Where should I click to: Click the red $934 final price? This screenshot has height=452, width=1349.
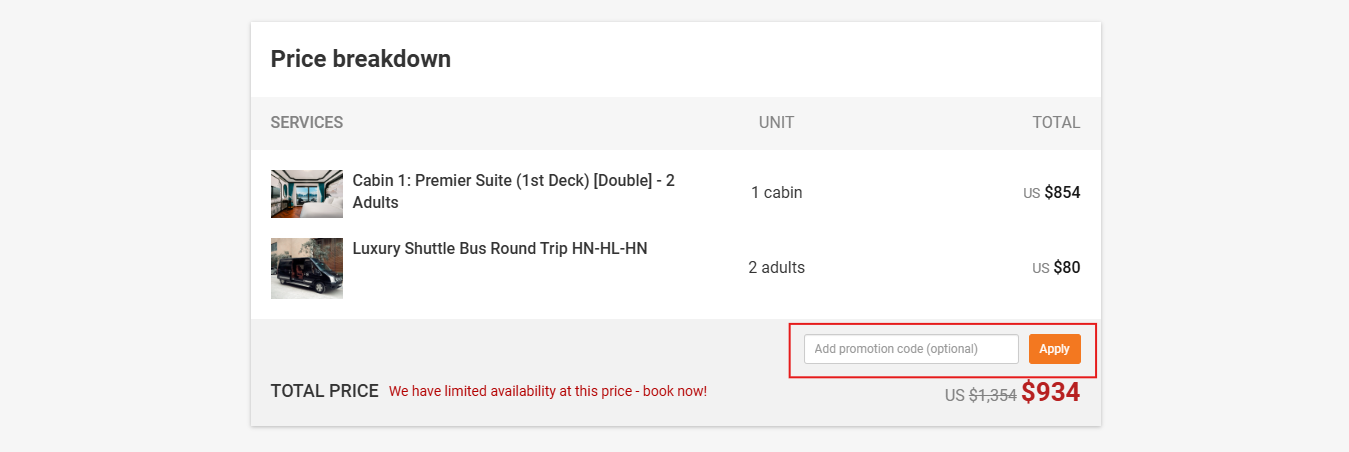pos(1050,392)
